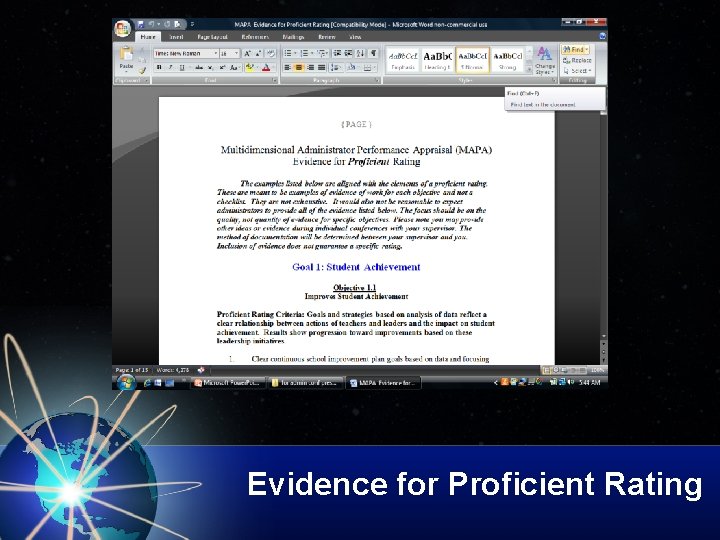Toggle show paragraph marks

[x=373, y=53]
